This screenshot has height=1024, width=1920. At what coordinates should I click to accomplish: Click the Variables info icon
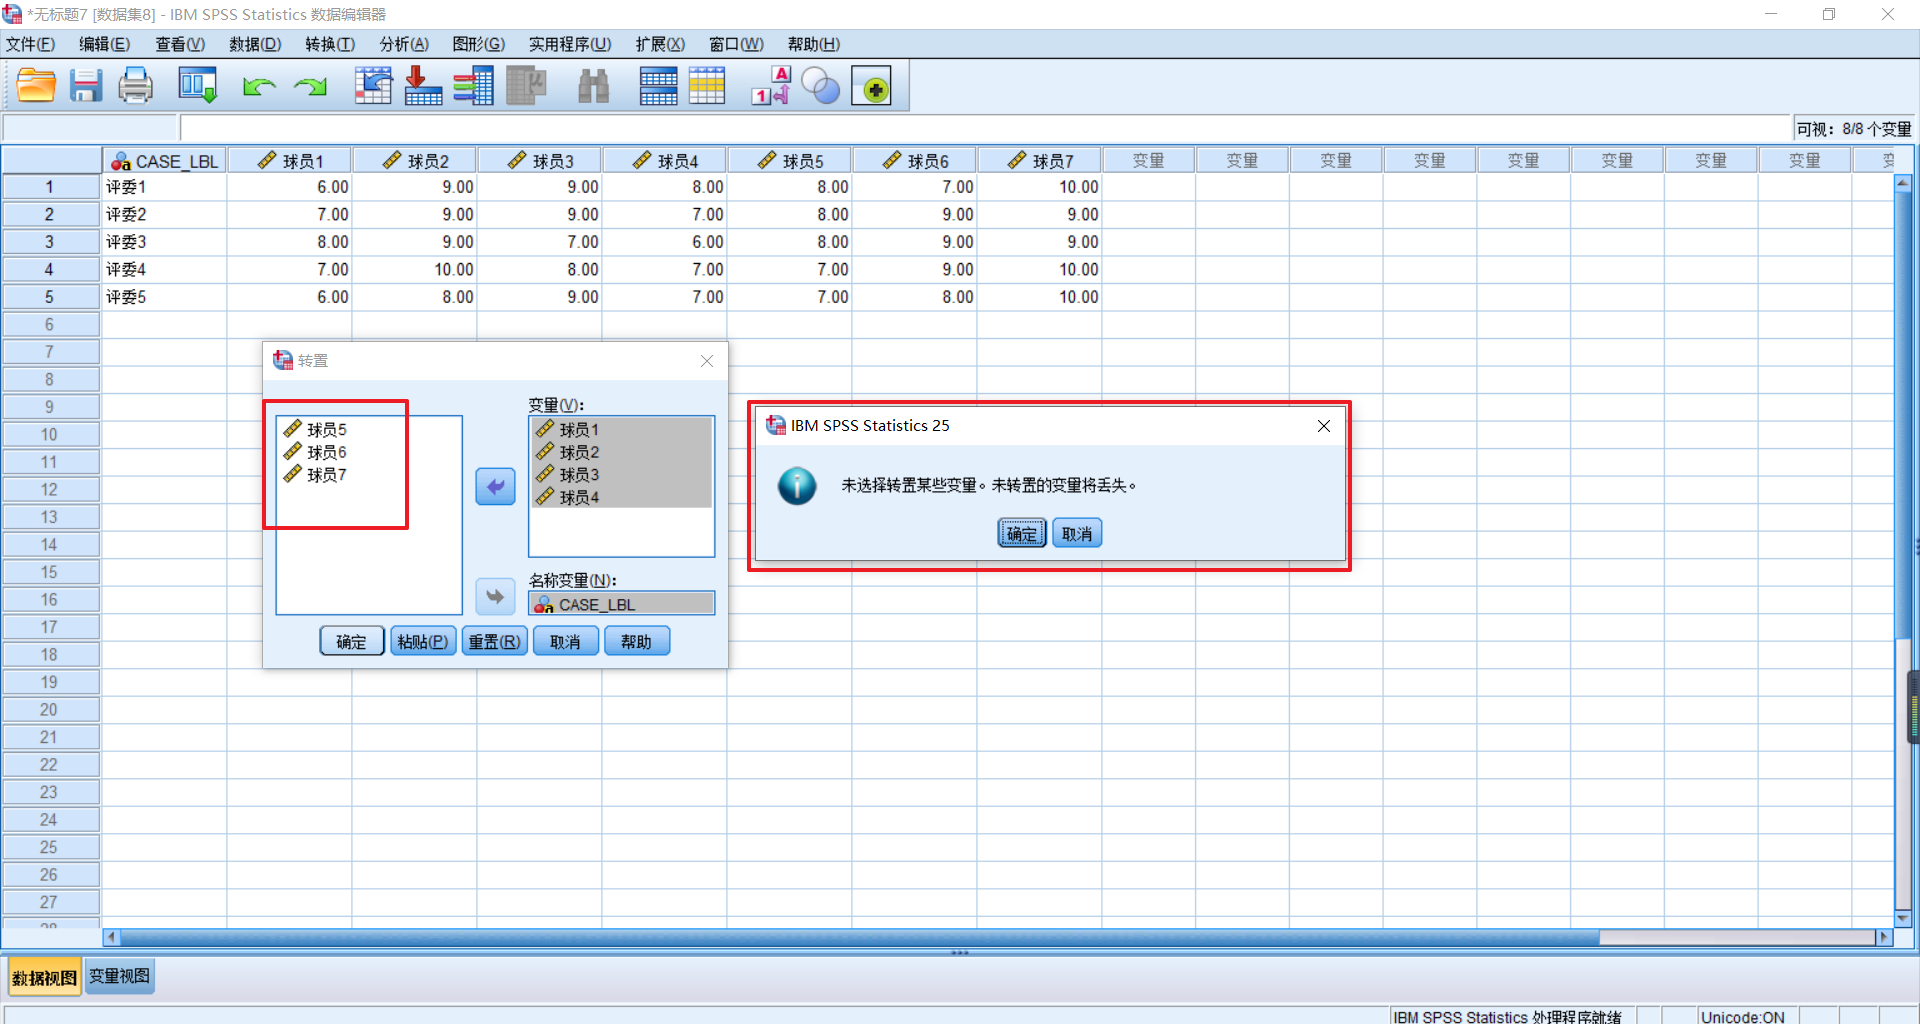click(473, 86)
